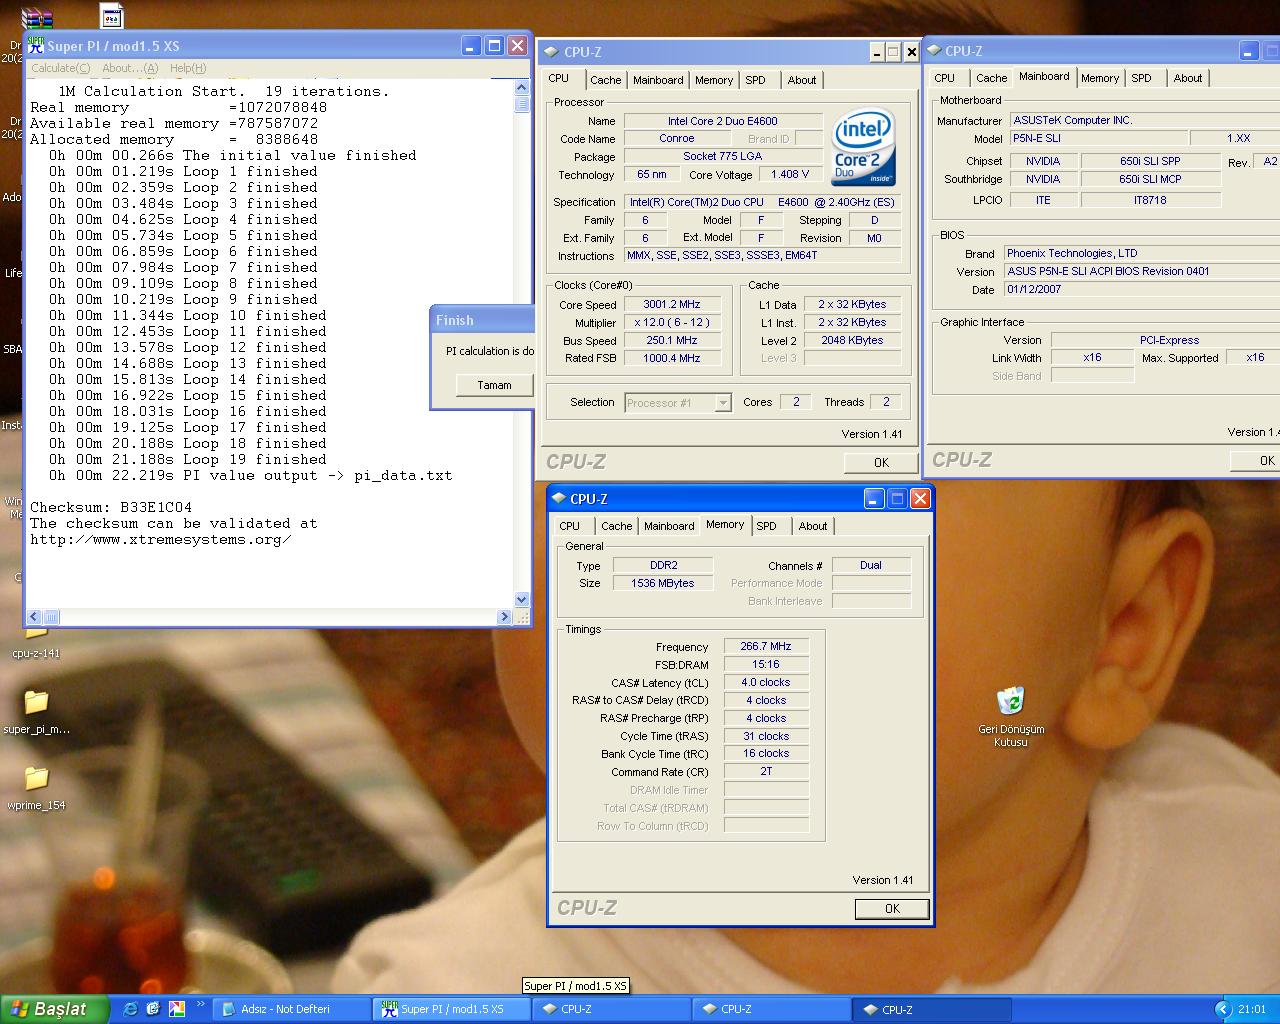Click the 'http://www.xtremesystems.org/' line in Super PI
1280x1024 pixels.
point(161,539)
